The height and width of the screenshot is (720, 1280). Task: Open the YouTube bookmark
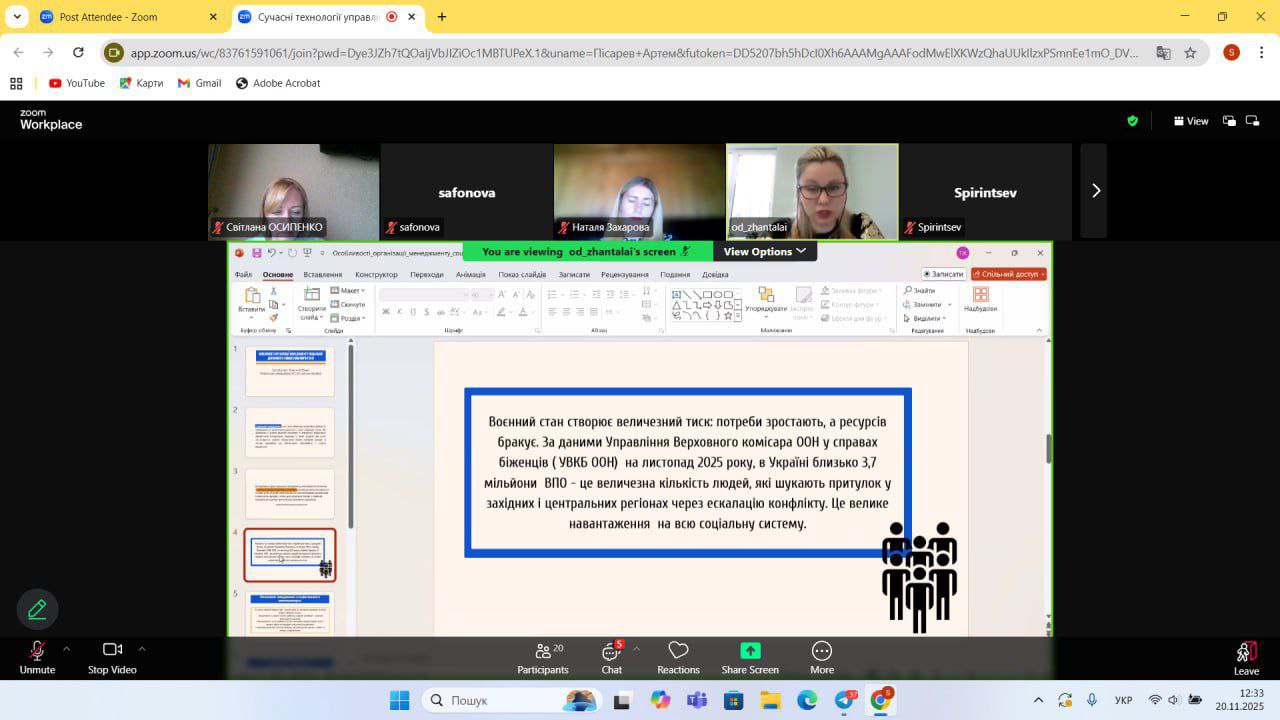[77, 83]
